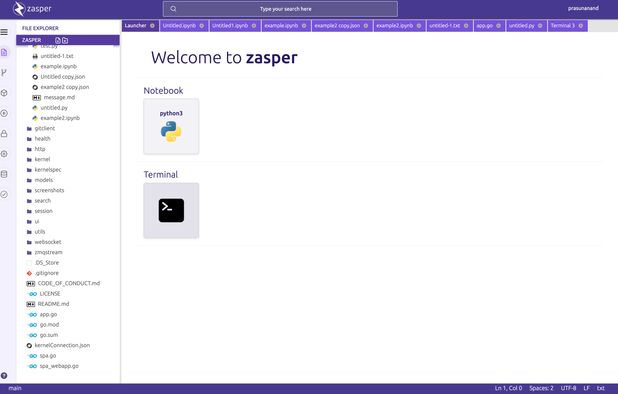Click the new file icon beside ZASPER
The width and height of the screenshot is (618, 394).
tap(58, 40)
